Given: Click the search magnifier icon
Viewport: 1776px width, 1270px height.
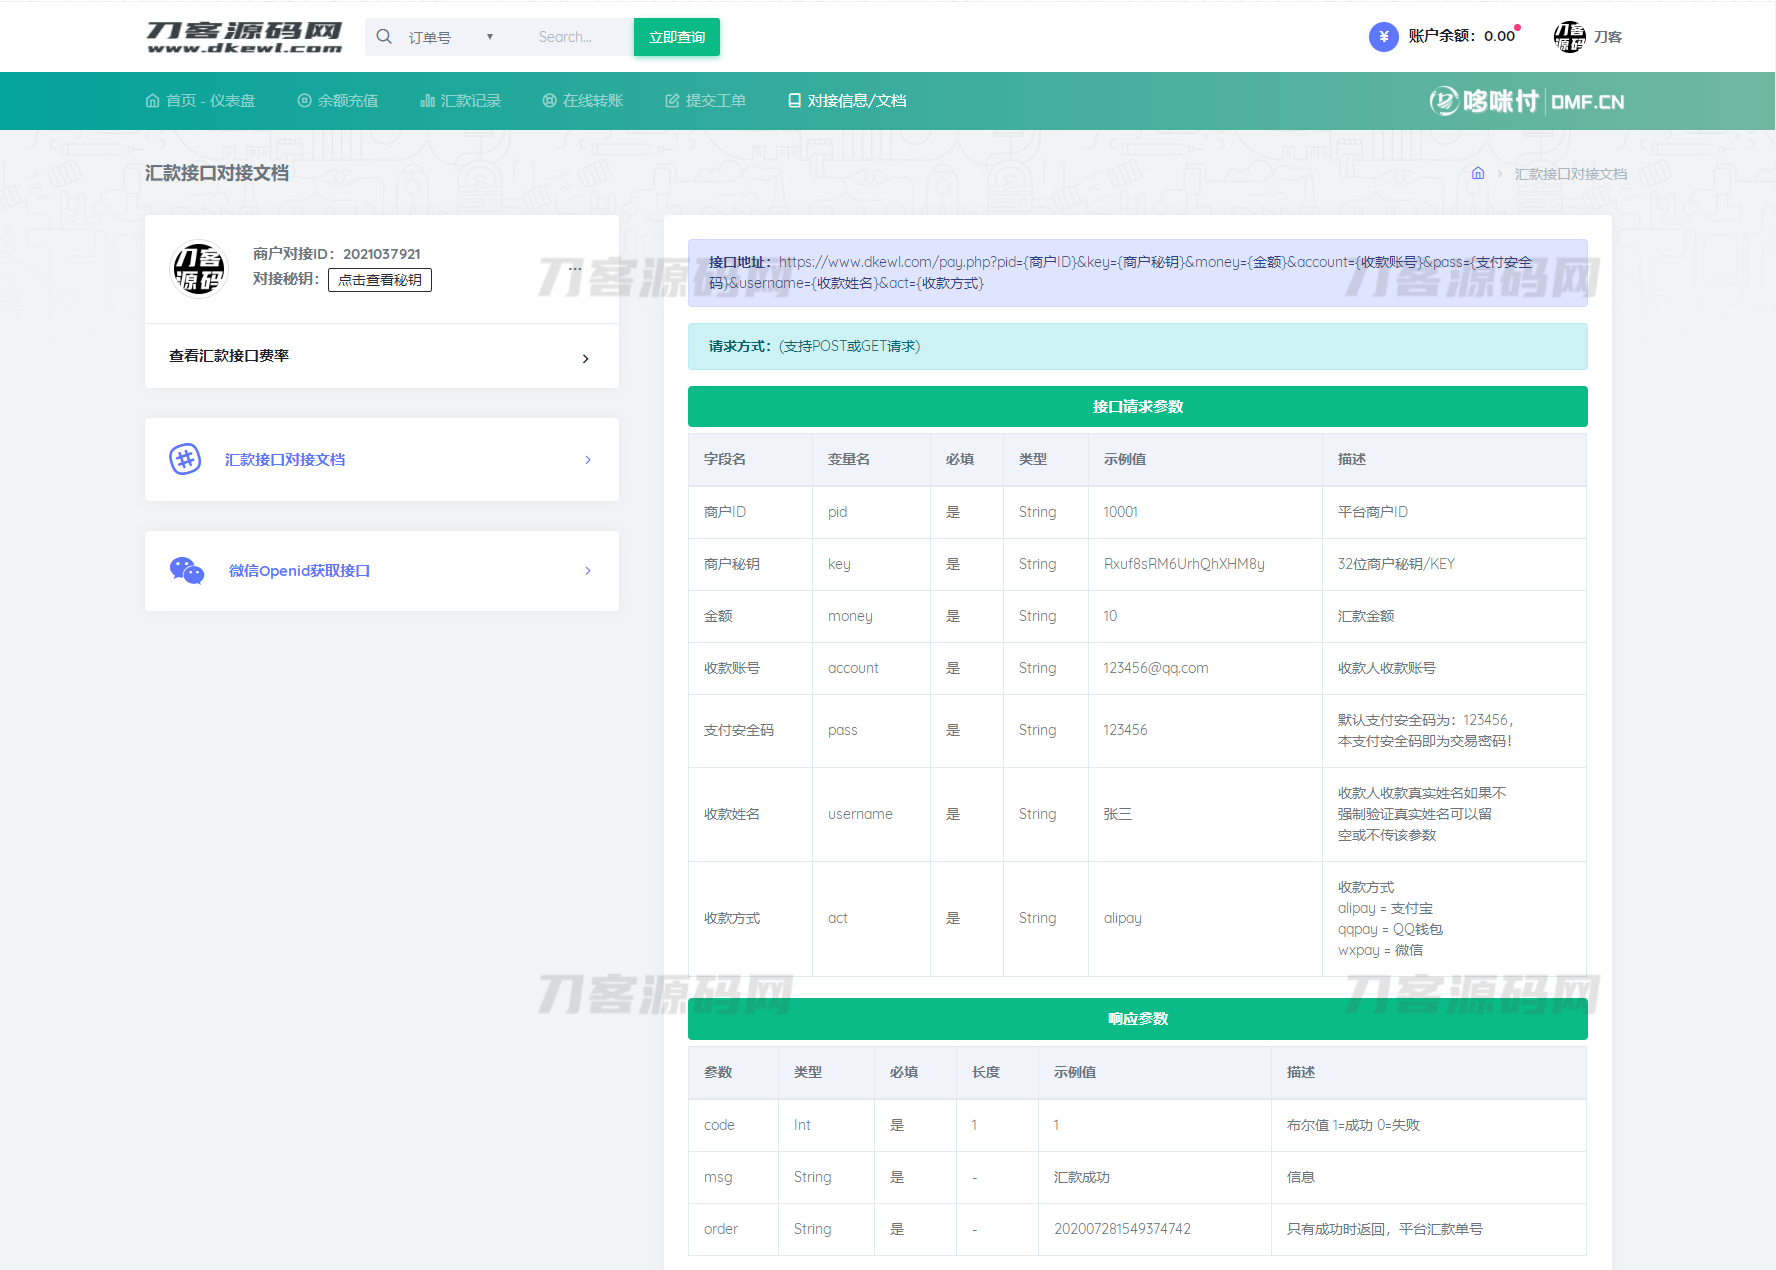Looking at the screenshot, I should (384, 37).
